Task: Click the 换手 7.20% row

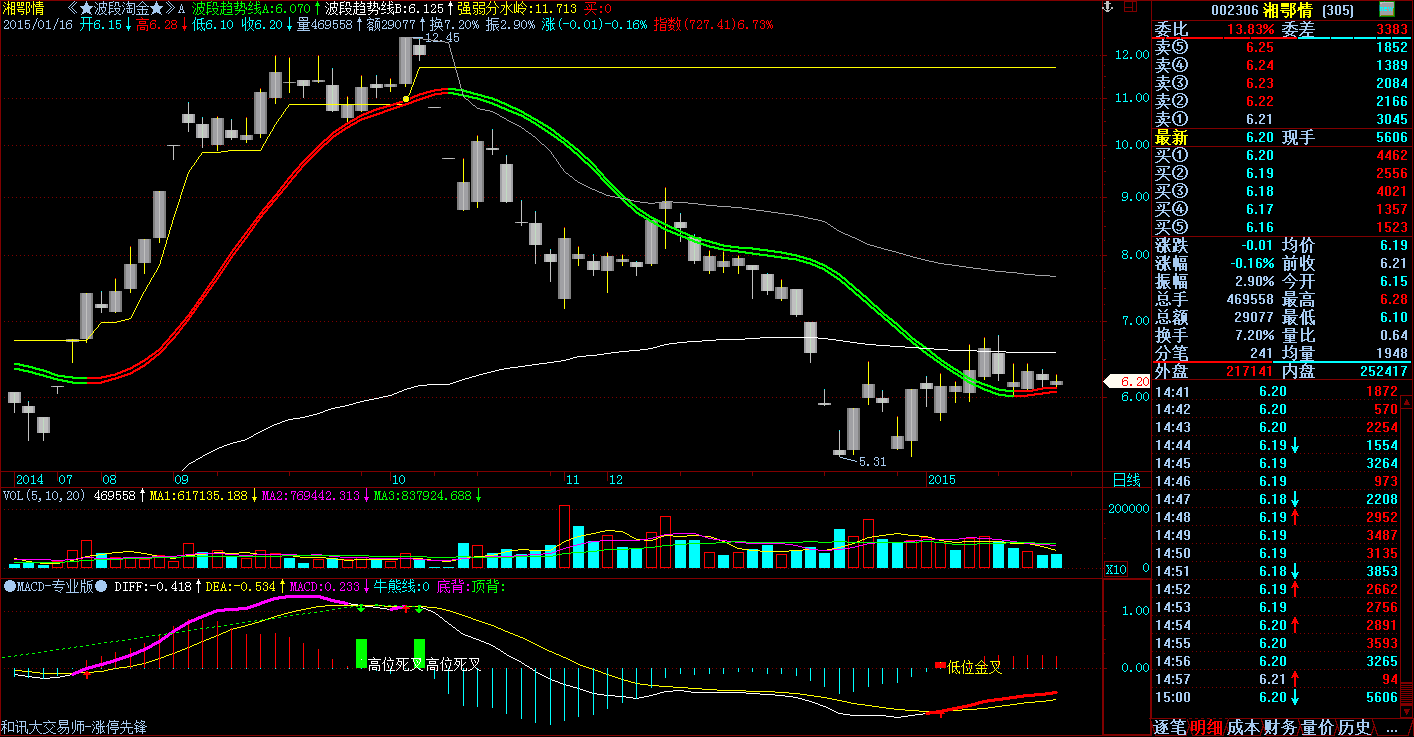Action: [1214, 335]
